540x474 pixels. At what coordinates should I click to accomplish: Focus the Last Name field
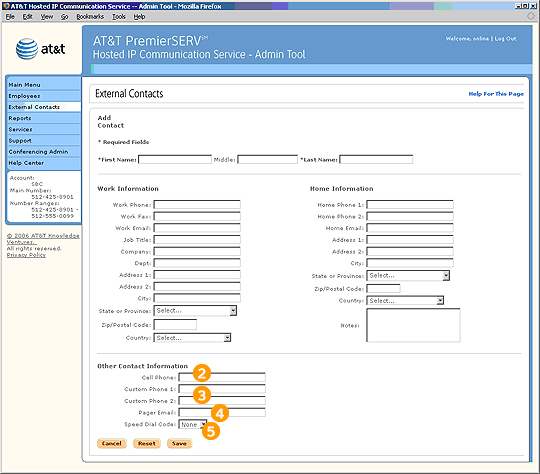(376, 159)
